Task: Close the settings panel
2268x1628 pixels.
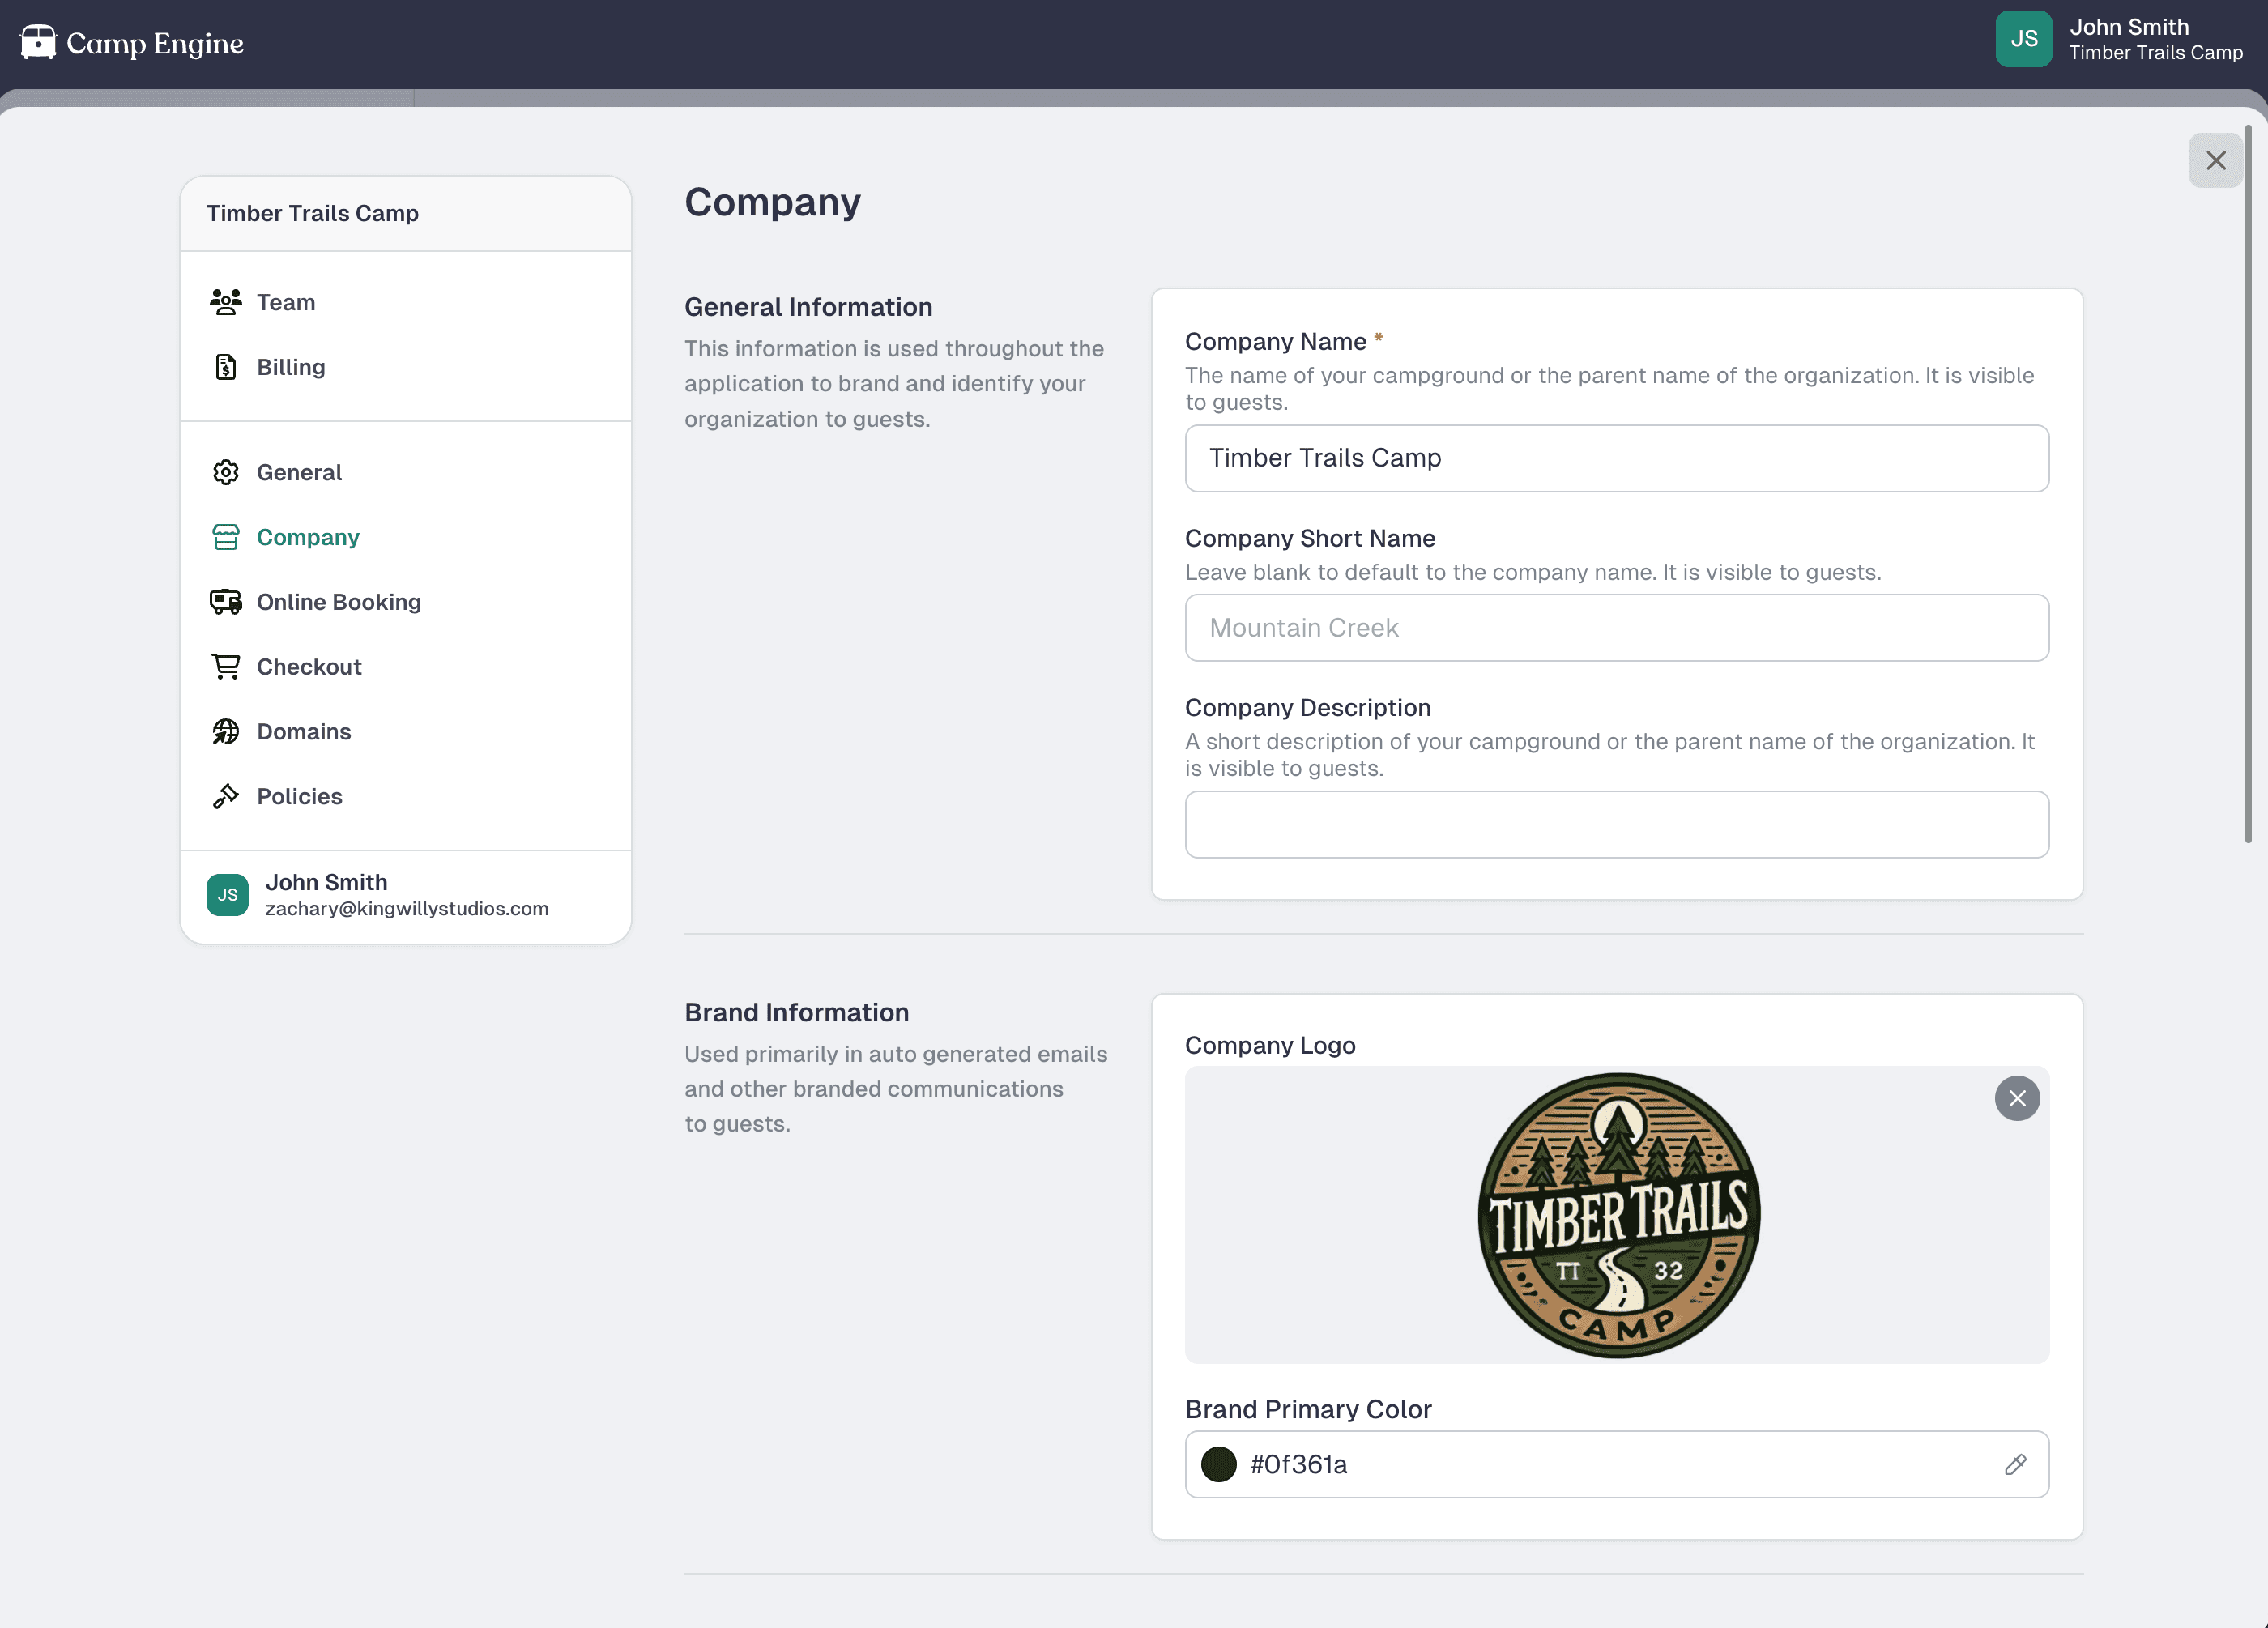Action: tap(2215, 161)
